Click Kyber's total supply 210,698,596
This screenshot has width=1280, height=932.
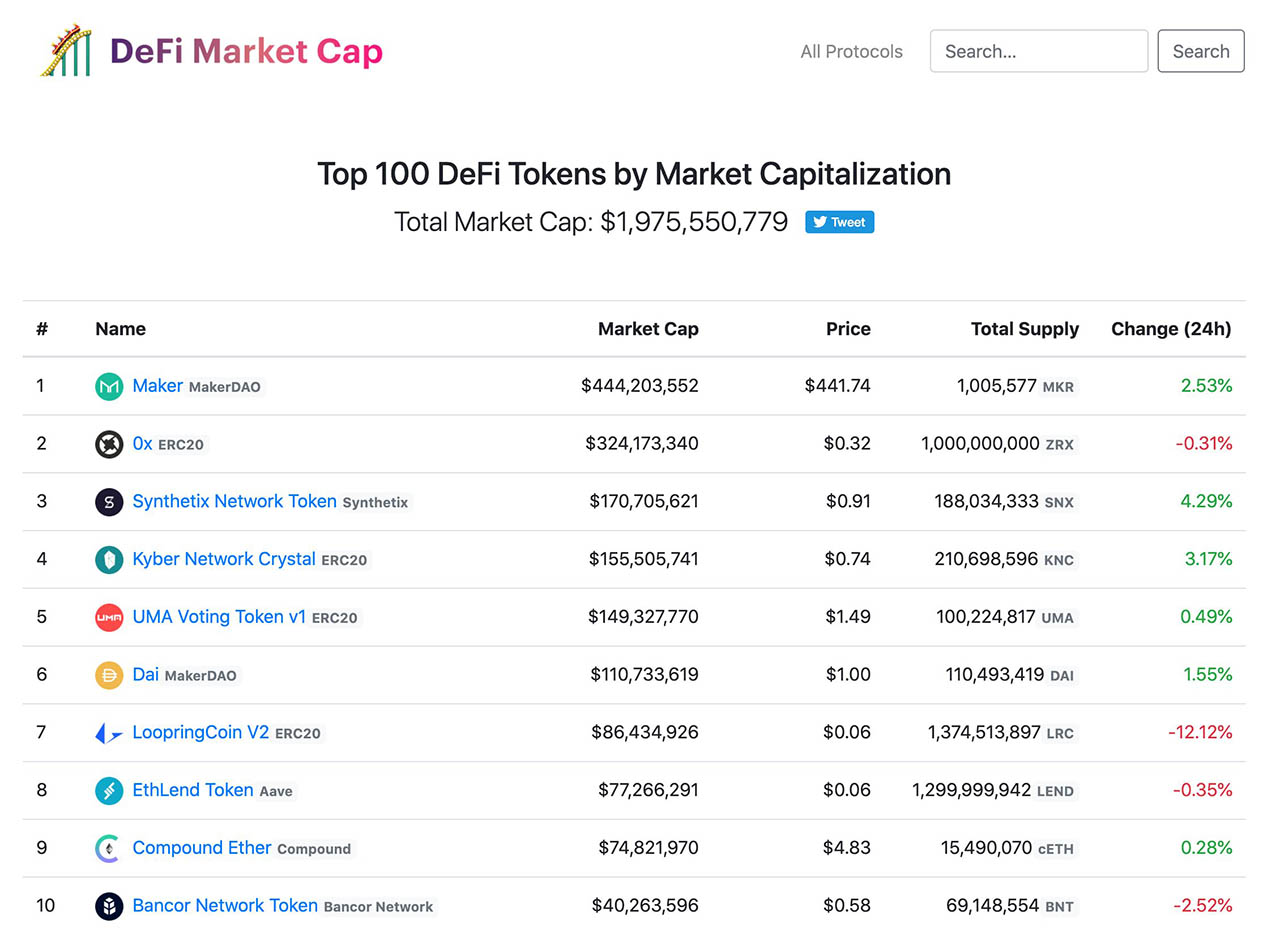987,559
